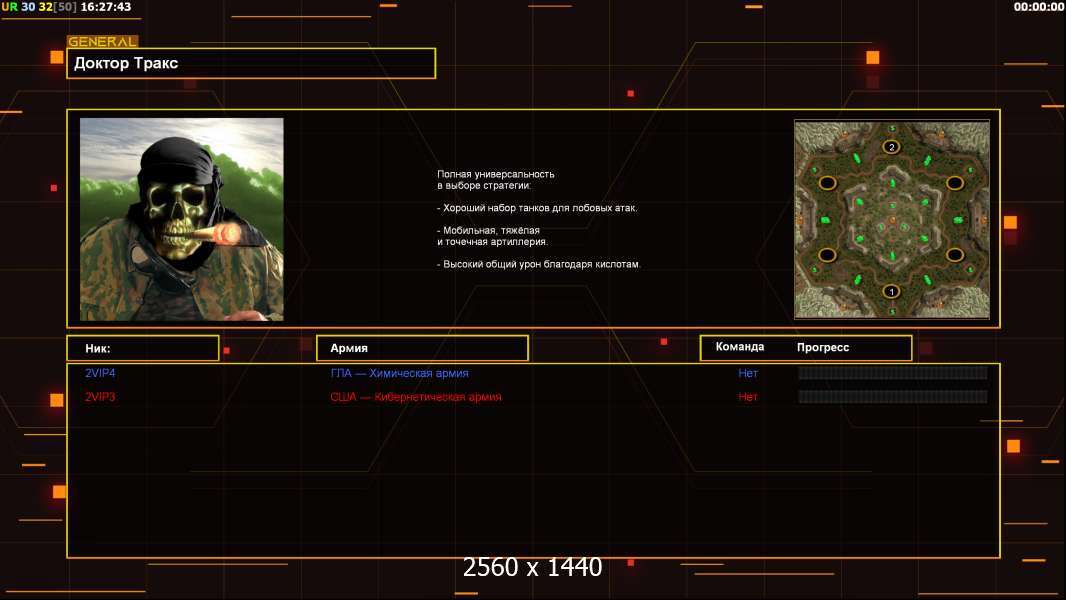Click the Прогресс column header
The height and width of the screenshot is (600, 1066).
[823, 347]
